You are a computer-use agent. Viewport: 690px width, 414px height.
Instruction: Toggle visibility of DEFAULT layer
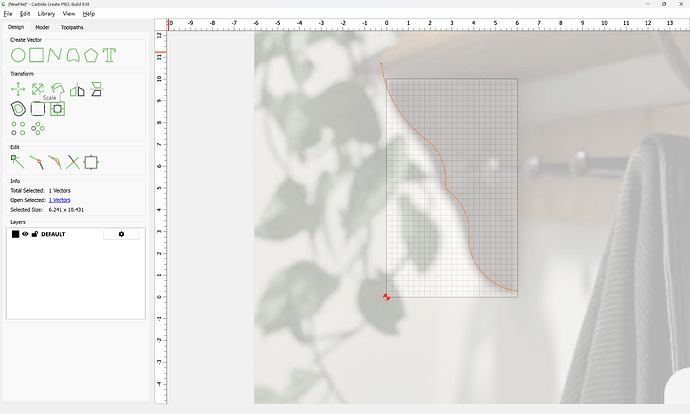pos(26,234)
